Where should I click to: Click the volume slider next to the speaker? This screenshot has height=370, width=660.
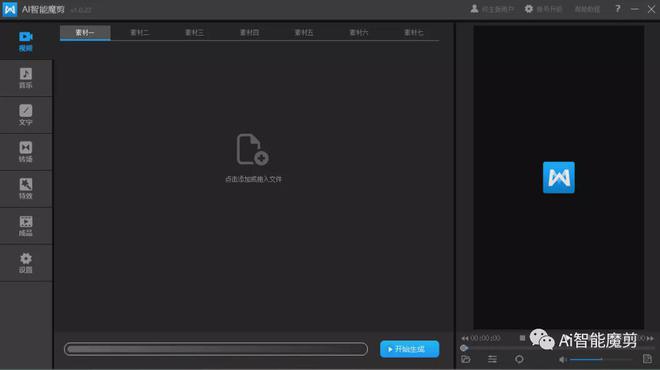601,359
